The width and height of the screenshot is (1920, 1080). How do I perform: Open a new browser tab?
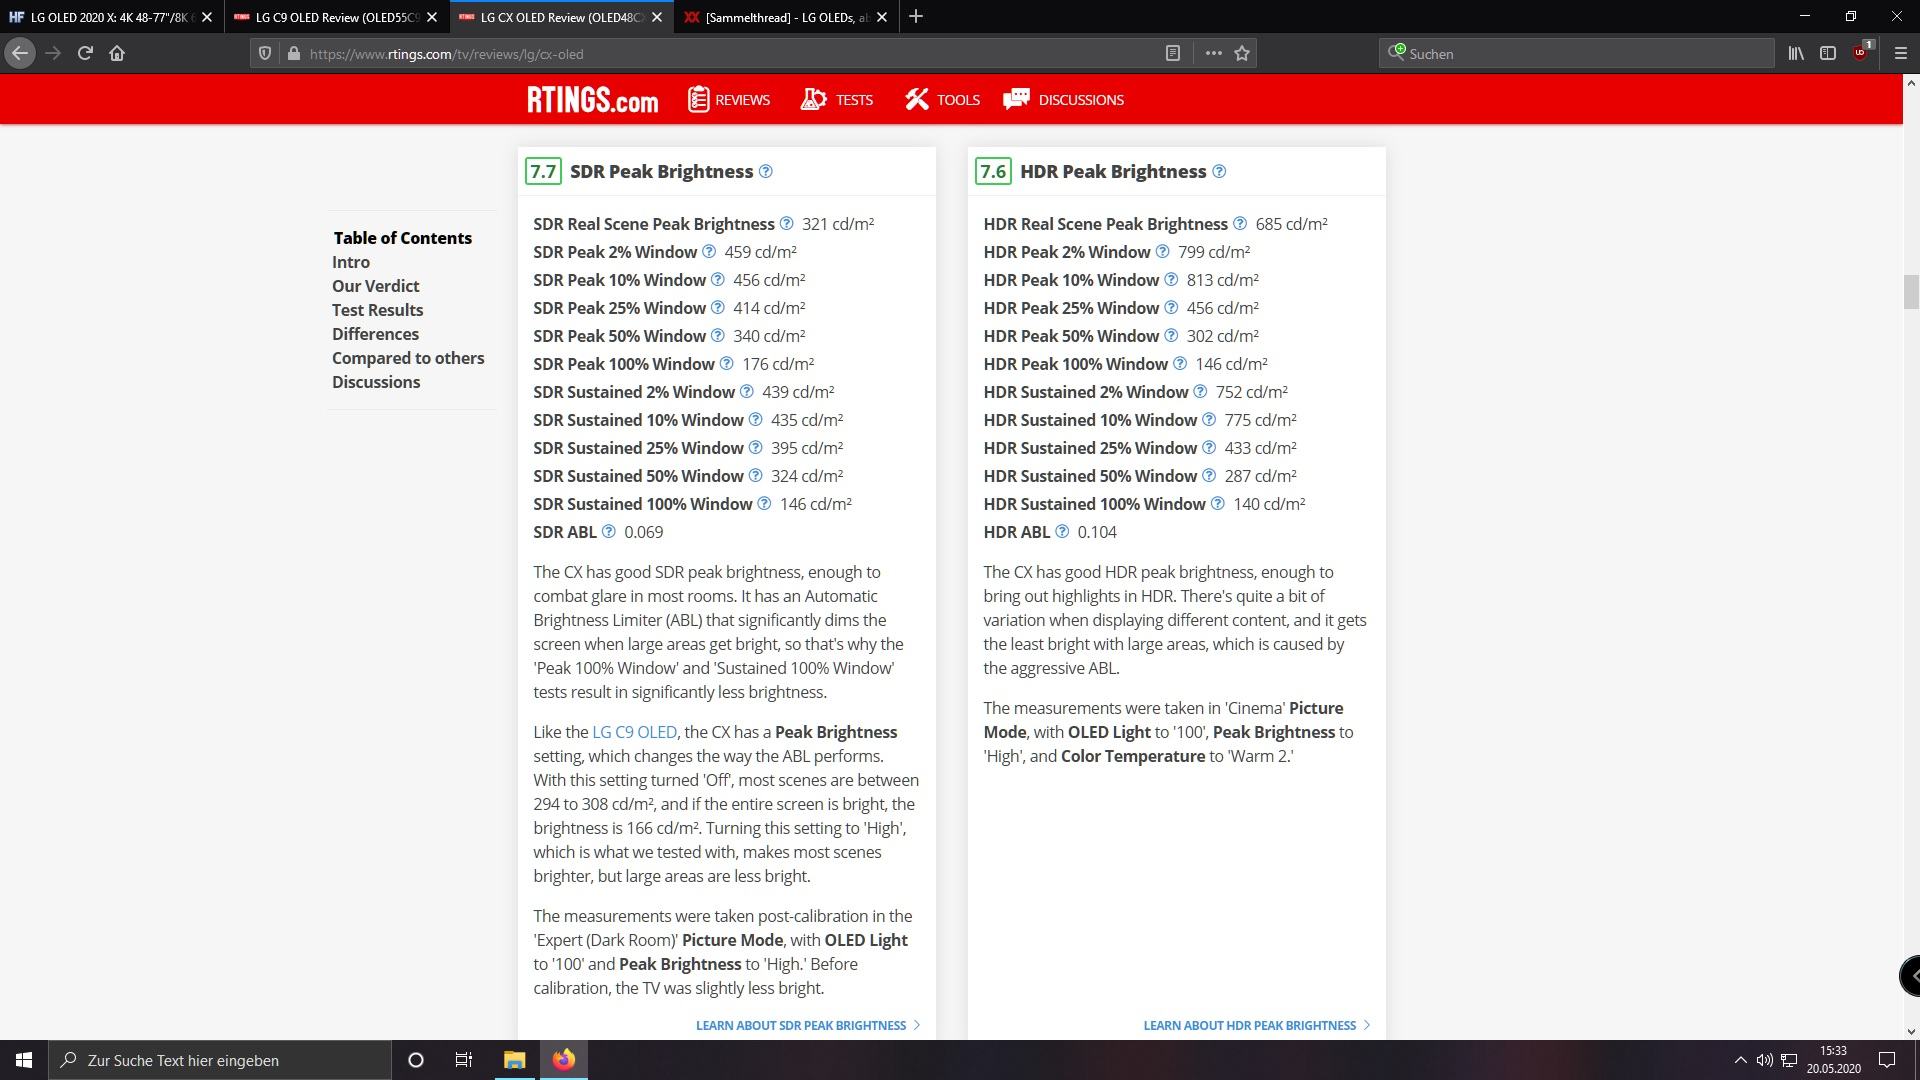(916, 17)
